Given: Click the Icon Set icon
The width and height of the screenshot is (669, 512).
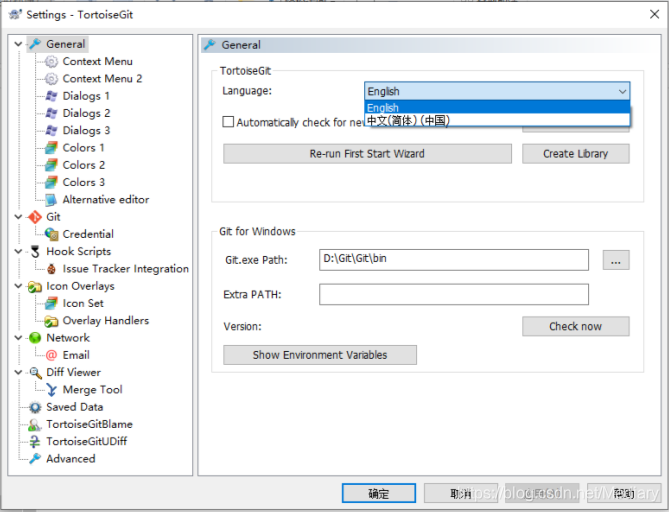Looking at the screenshot, I should [51, 303].
